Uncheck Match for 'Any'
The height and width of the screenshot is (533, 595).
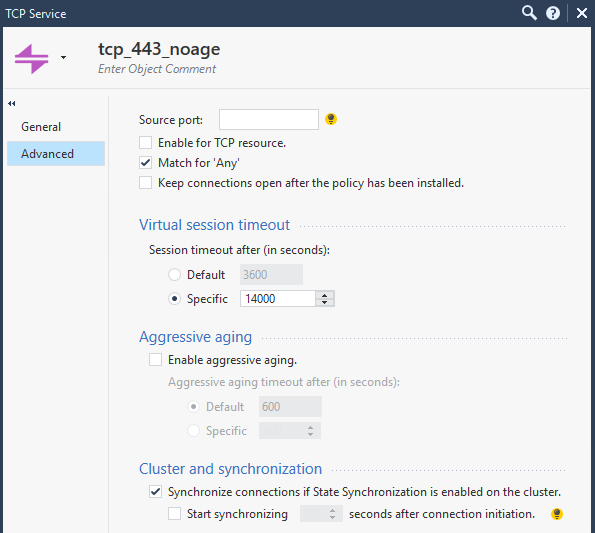145,163
